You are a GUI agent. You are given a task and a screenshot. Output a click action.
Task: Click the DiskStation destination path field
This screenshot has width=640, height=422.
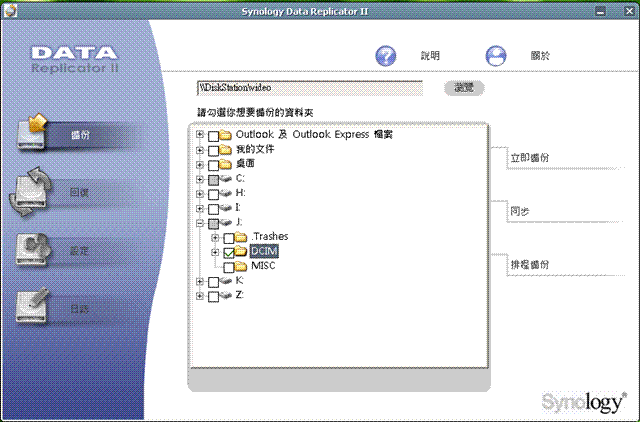click(310, 88)
